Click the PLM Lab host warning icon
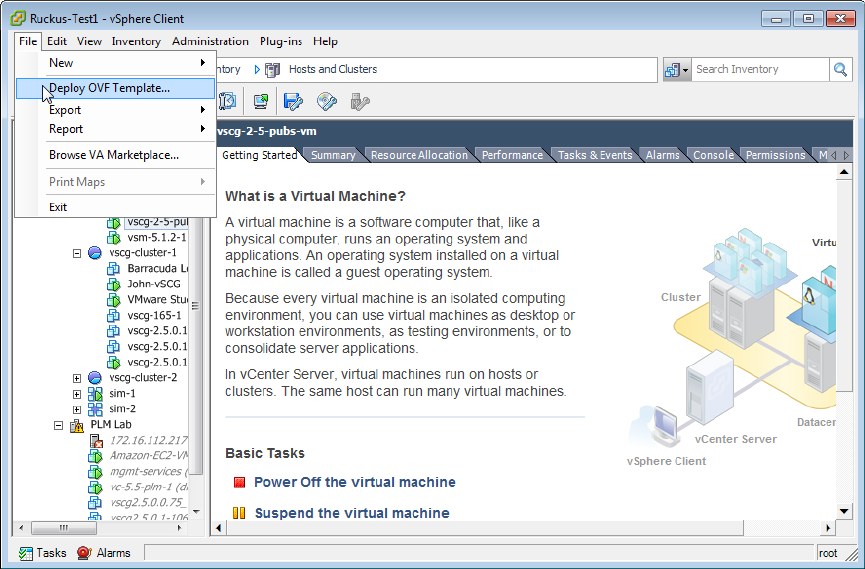 (77, 425)
